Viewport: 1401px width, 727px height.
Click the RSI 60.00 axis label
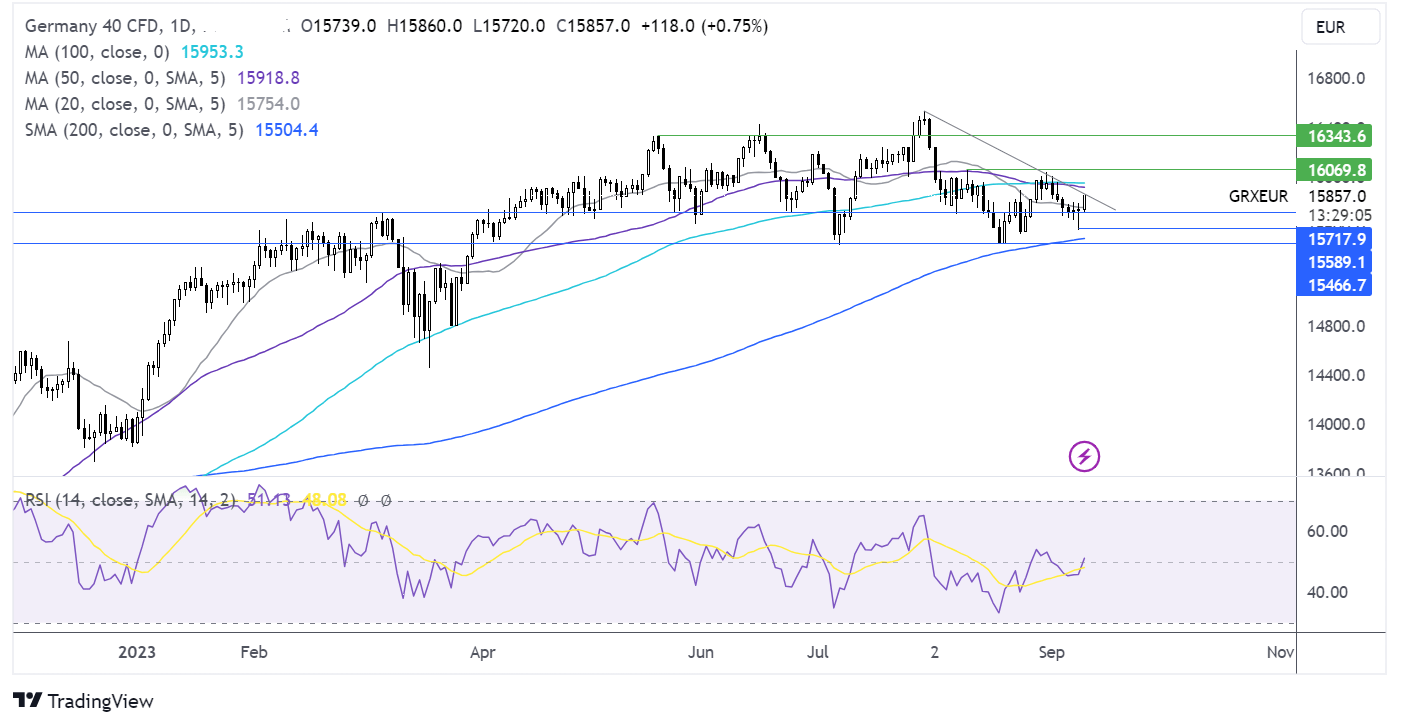[x=1327, y=531]
